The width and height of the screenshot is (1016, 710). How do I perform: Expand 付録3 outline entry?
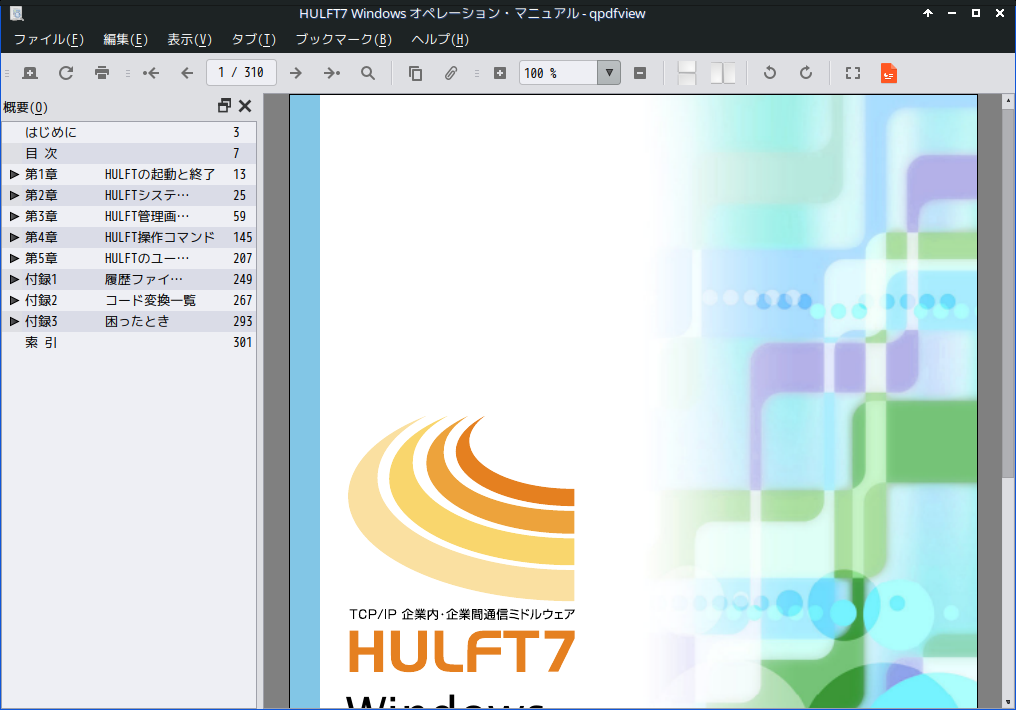point(14,321)
